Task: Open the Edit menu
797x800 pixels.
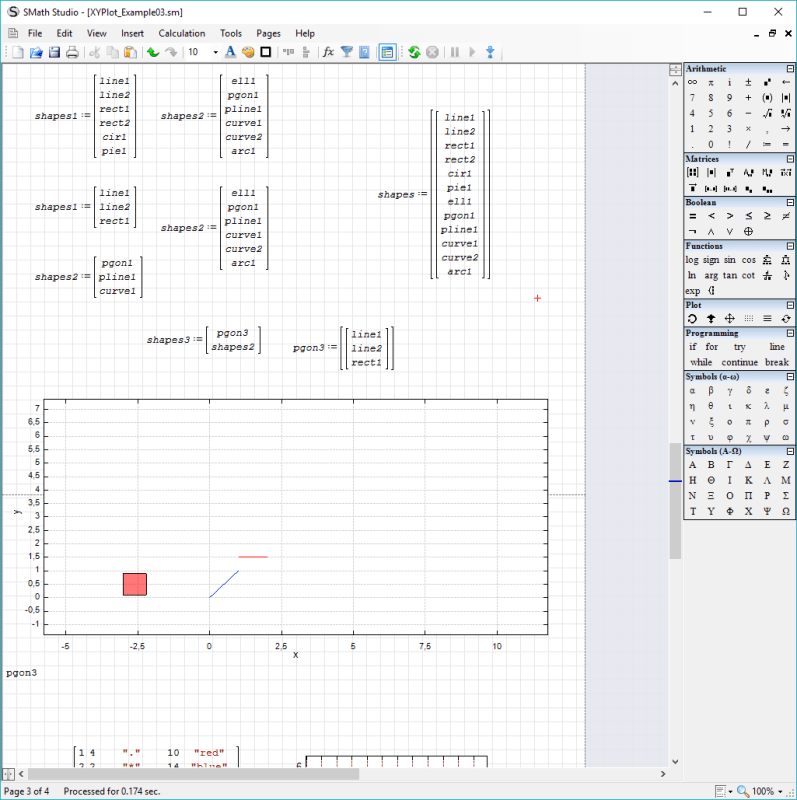Action: [x=64, y=34]
